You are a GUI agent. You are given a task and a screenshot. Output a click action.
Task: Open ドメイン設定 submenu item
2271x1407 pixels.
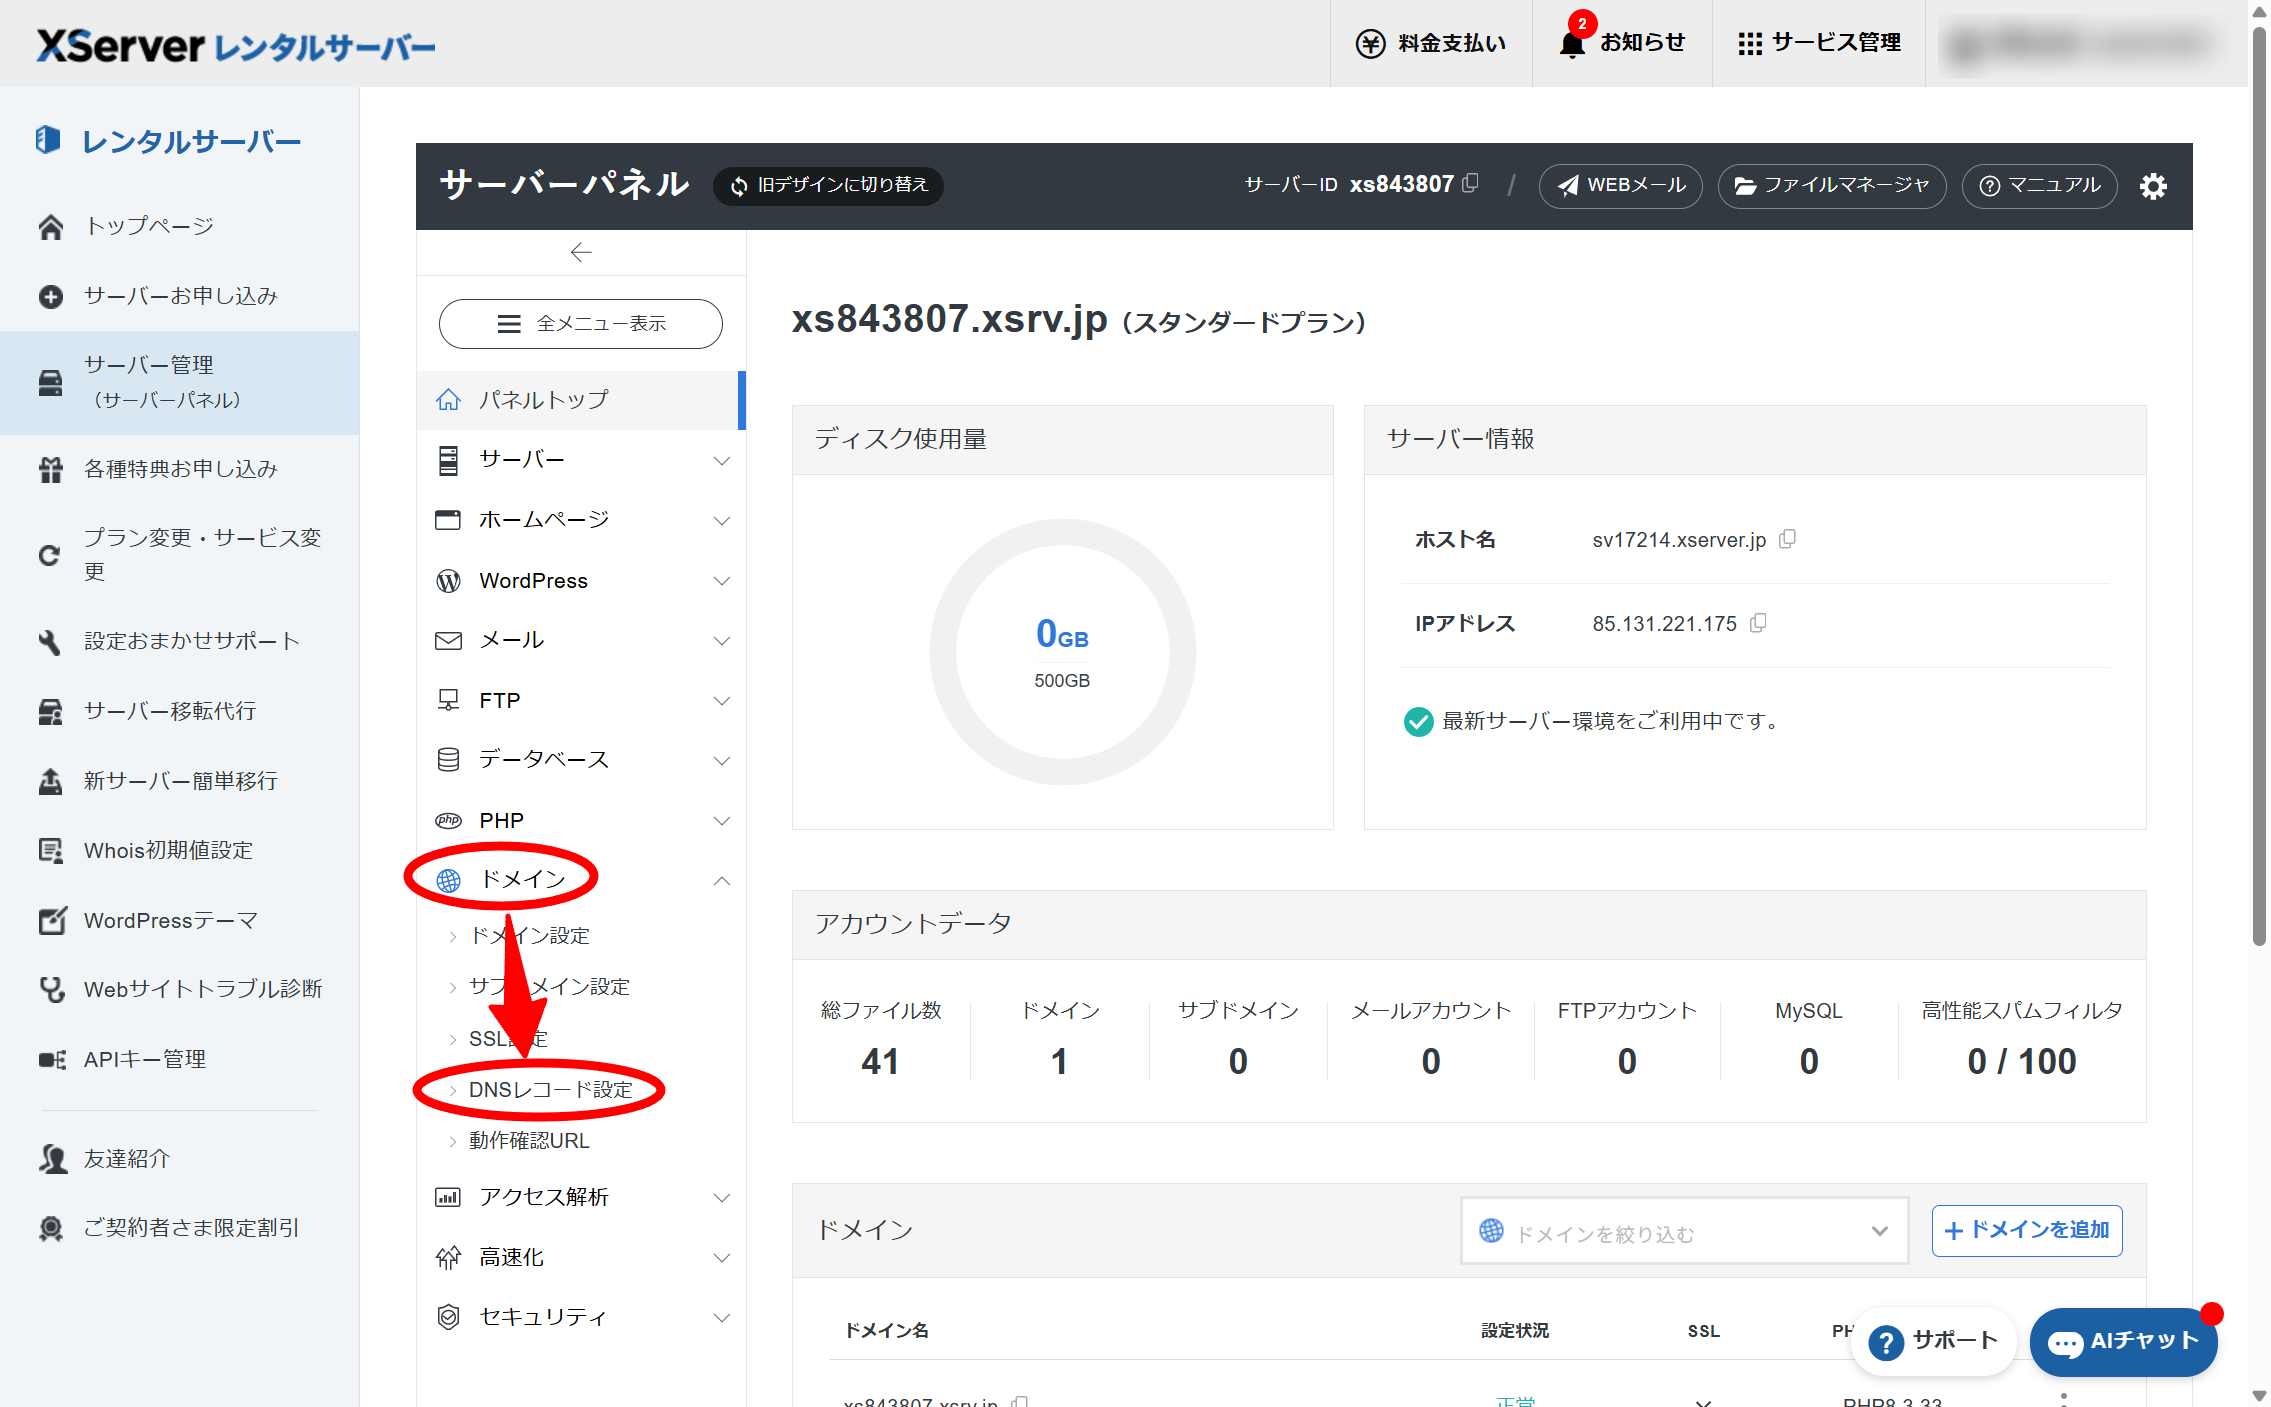(530, 936)
